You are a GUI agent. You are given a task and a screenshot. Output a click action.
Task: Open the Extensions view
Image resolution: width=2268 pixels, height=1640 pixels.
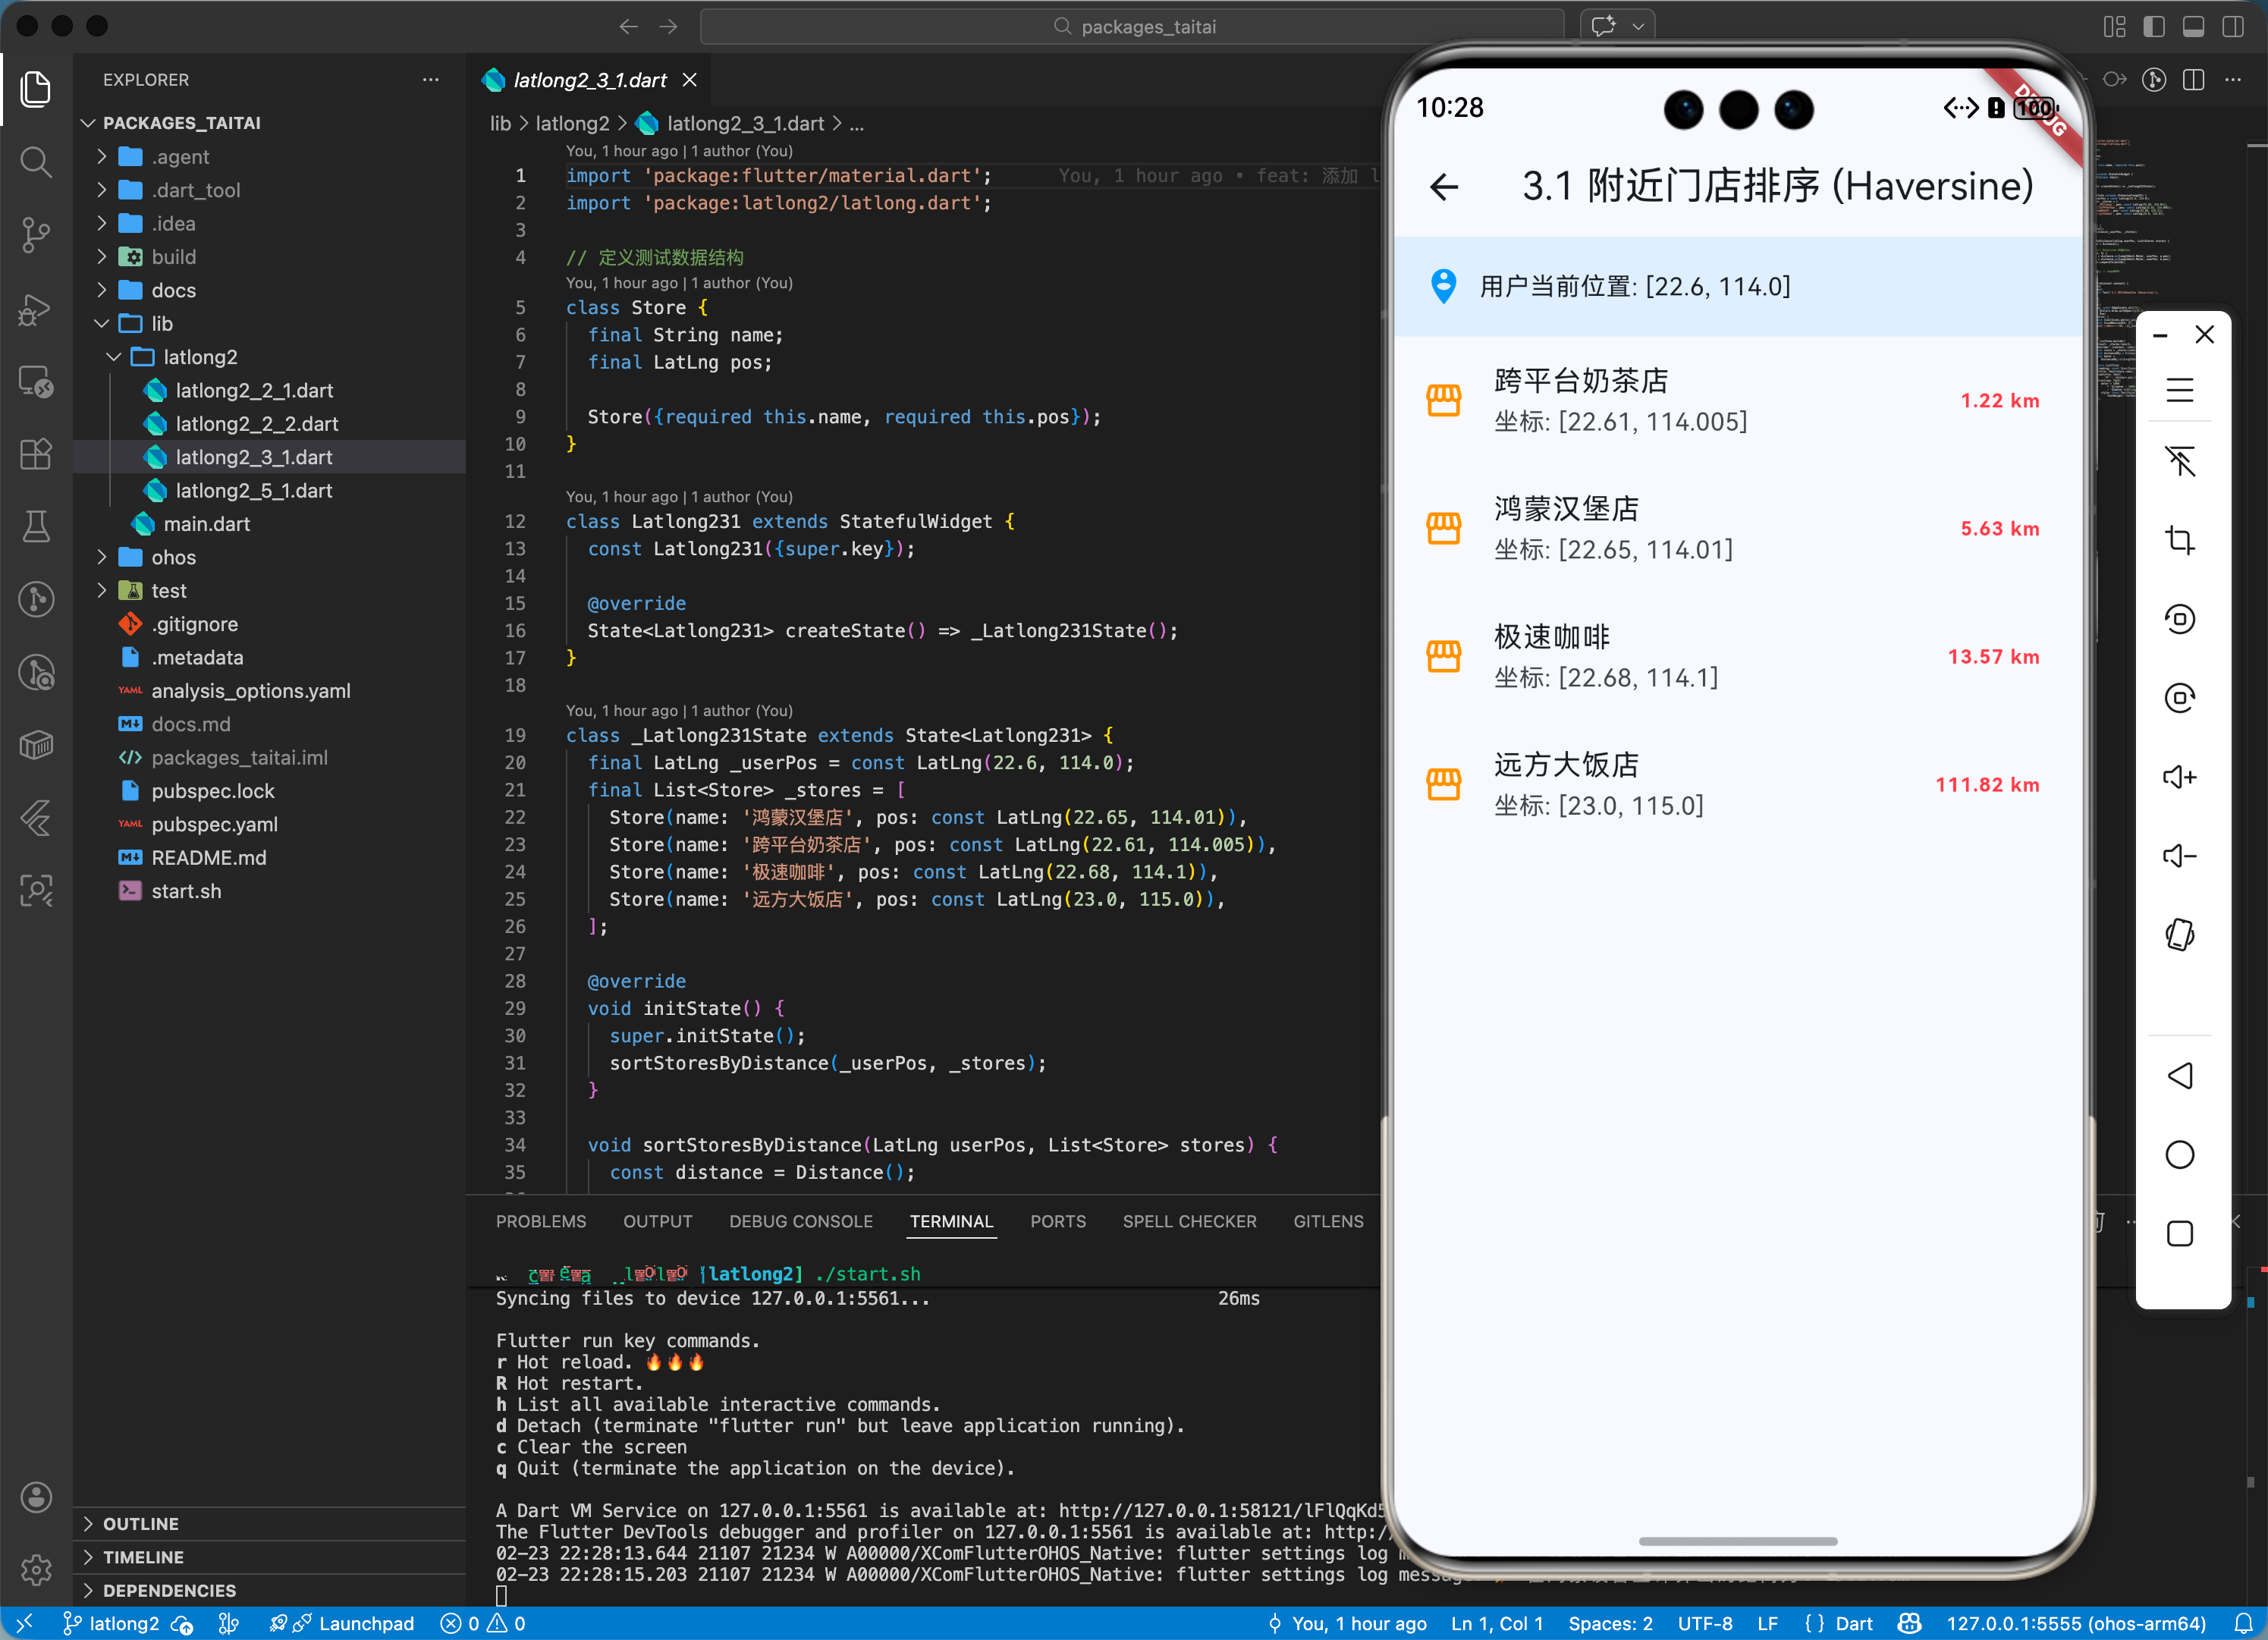click(x=36, y=454)
